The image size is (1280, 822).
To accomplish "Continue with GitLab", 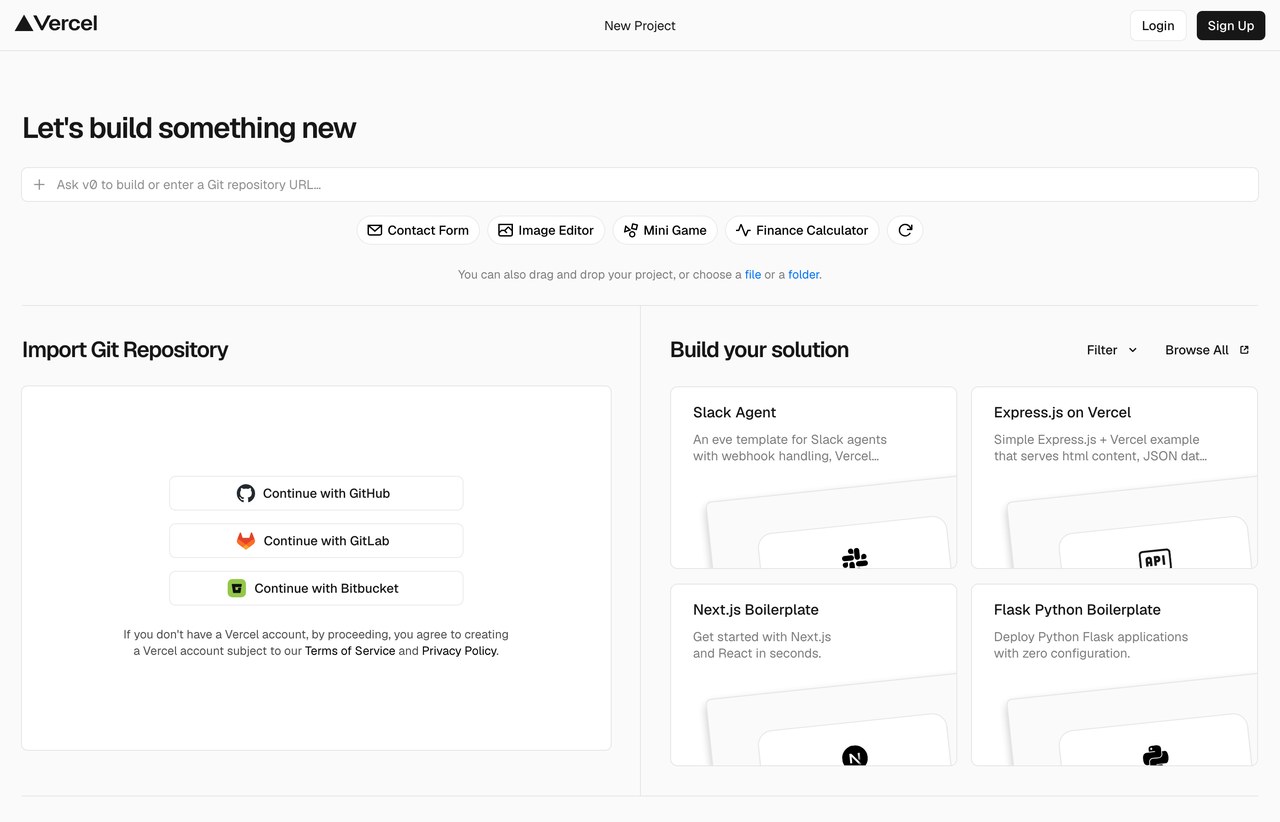I will coord(316,541).
